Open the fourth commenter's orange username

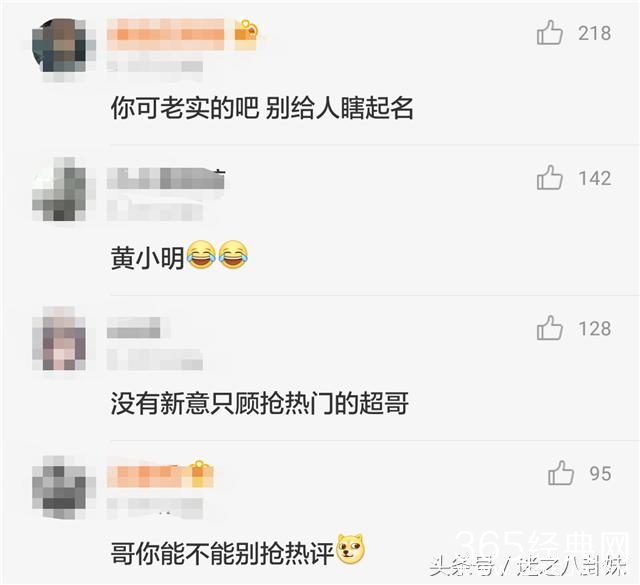[x=148, y=477]
